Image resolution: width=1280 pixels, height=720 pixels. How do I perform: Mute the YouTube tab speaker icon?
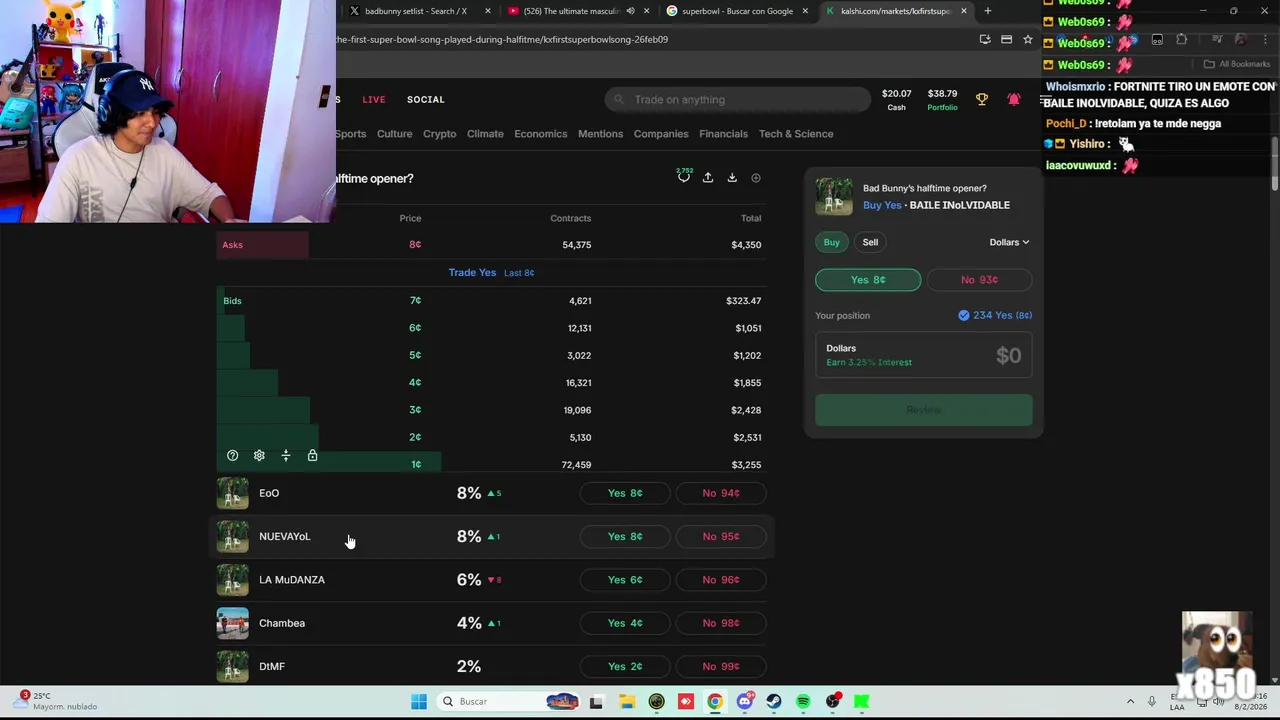tap(630, 11)
